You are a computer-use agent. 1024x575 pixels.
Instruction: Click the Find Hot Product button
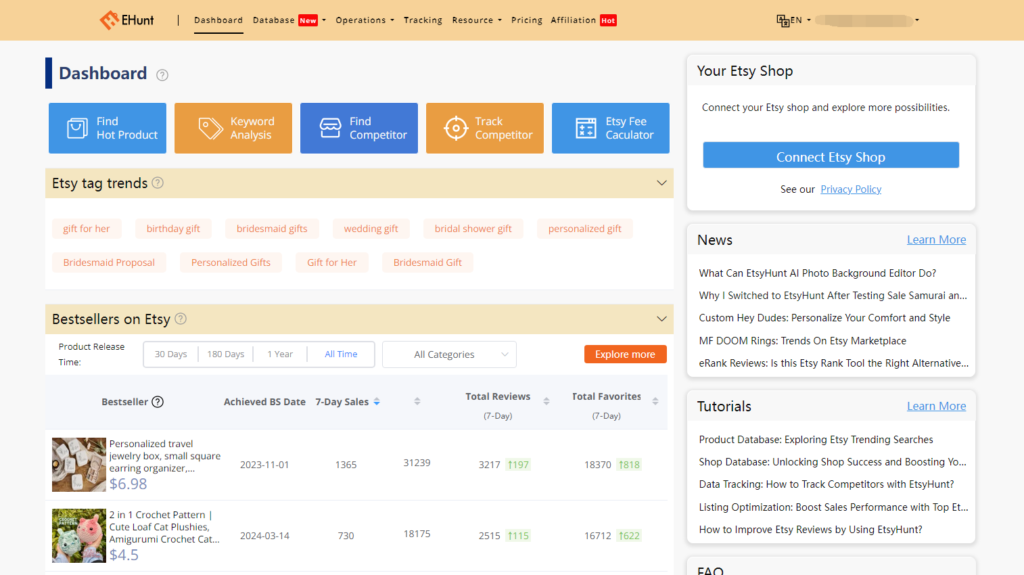[107, 128]
